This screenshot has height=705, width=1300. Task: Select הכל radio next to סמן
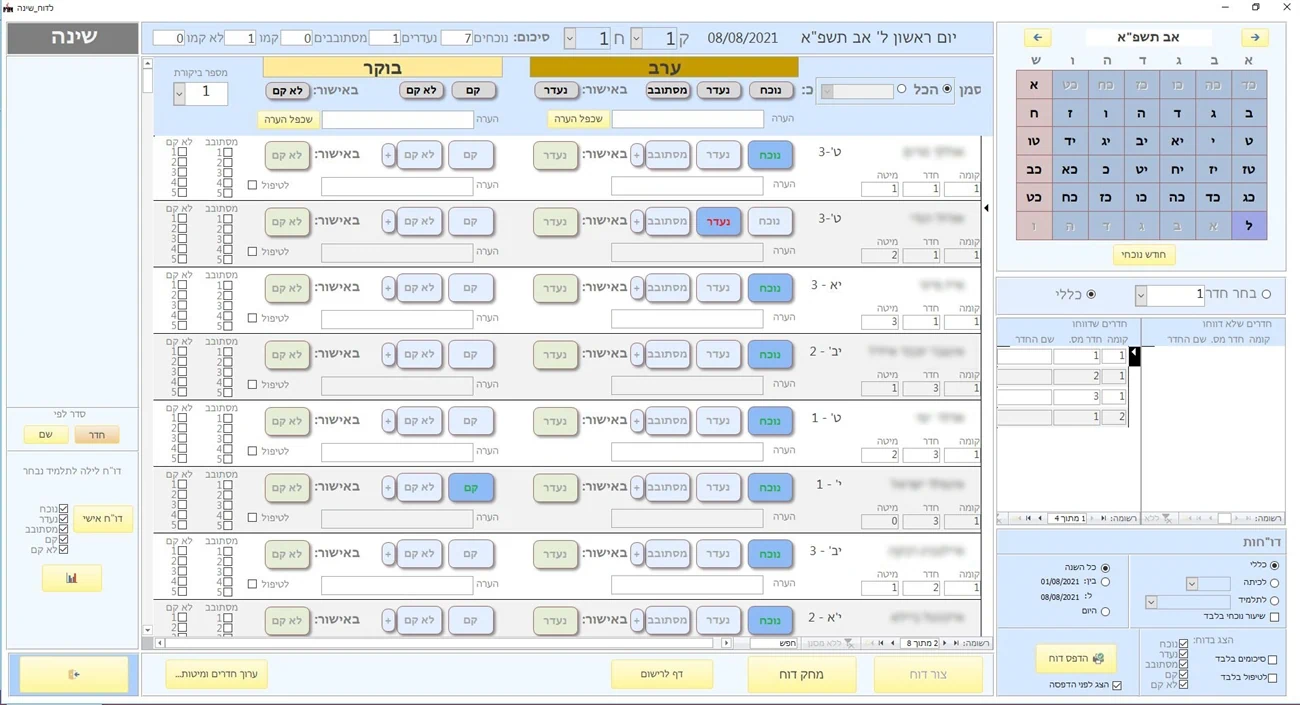[947, 89]
